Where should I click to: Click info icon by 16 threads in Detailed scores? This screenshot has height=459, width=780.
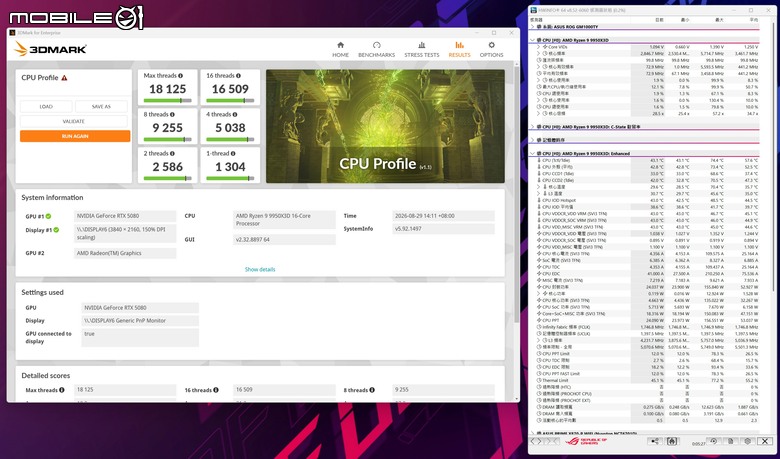216,390
